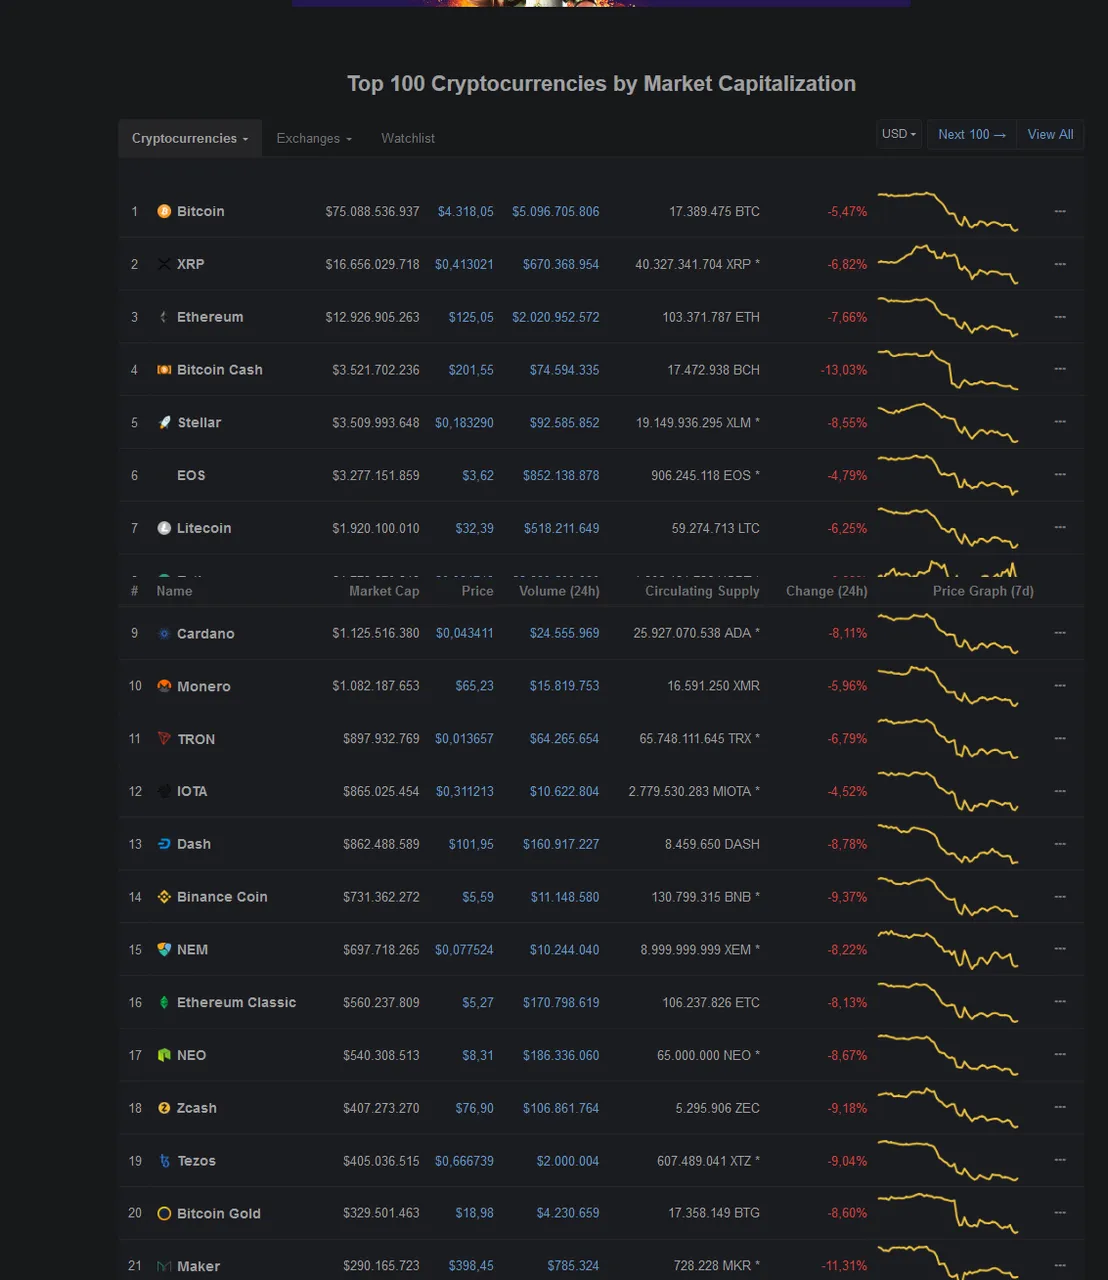
Task: Open Bitcoin Cash 7-day price graph
Action: click(947, 370)
